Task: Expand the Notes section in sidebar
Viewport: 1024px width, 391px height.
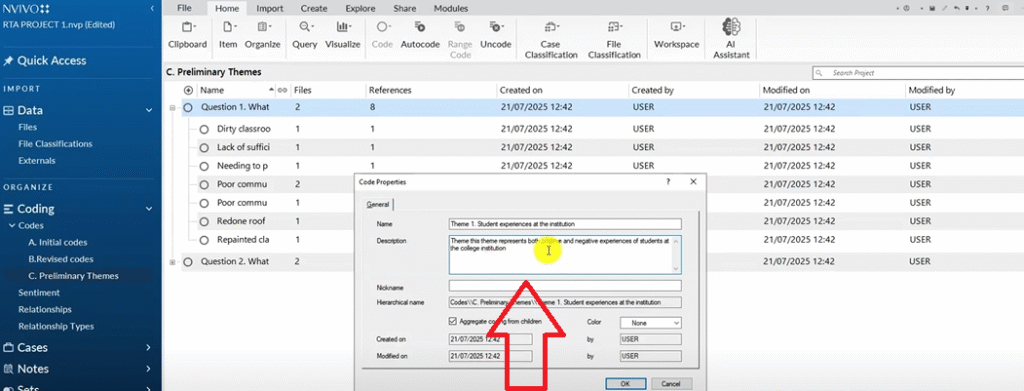Action: tap(149, 369)
